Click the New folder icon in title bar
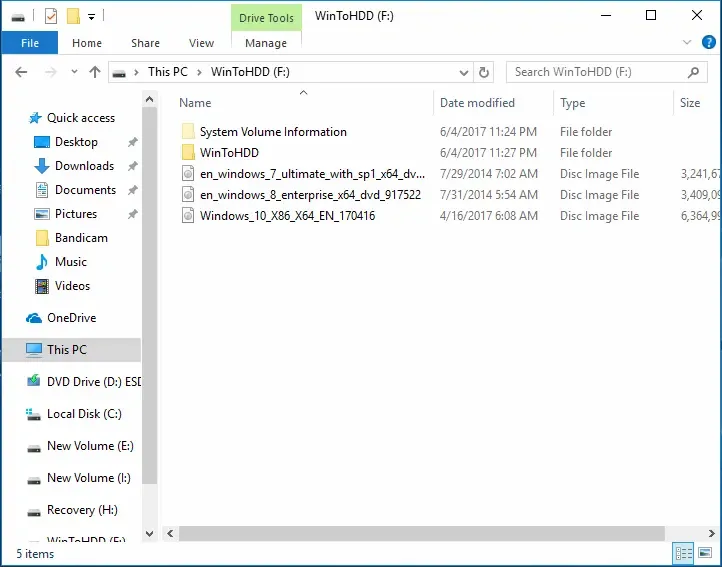Screen dimensions: 722x567 click(73, 17)
